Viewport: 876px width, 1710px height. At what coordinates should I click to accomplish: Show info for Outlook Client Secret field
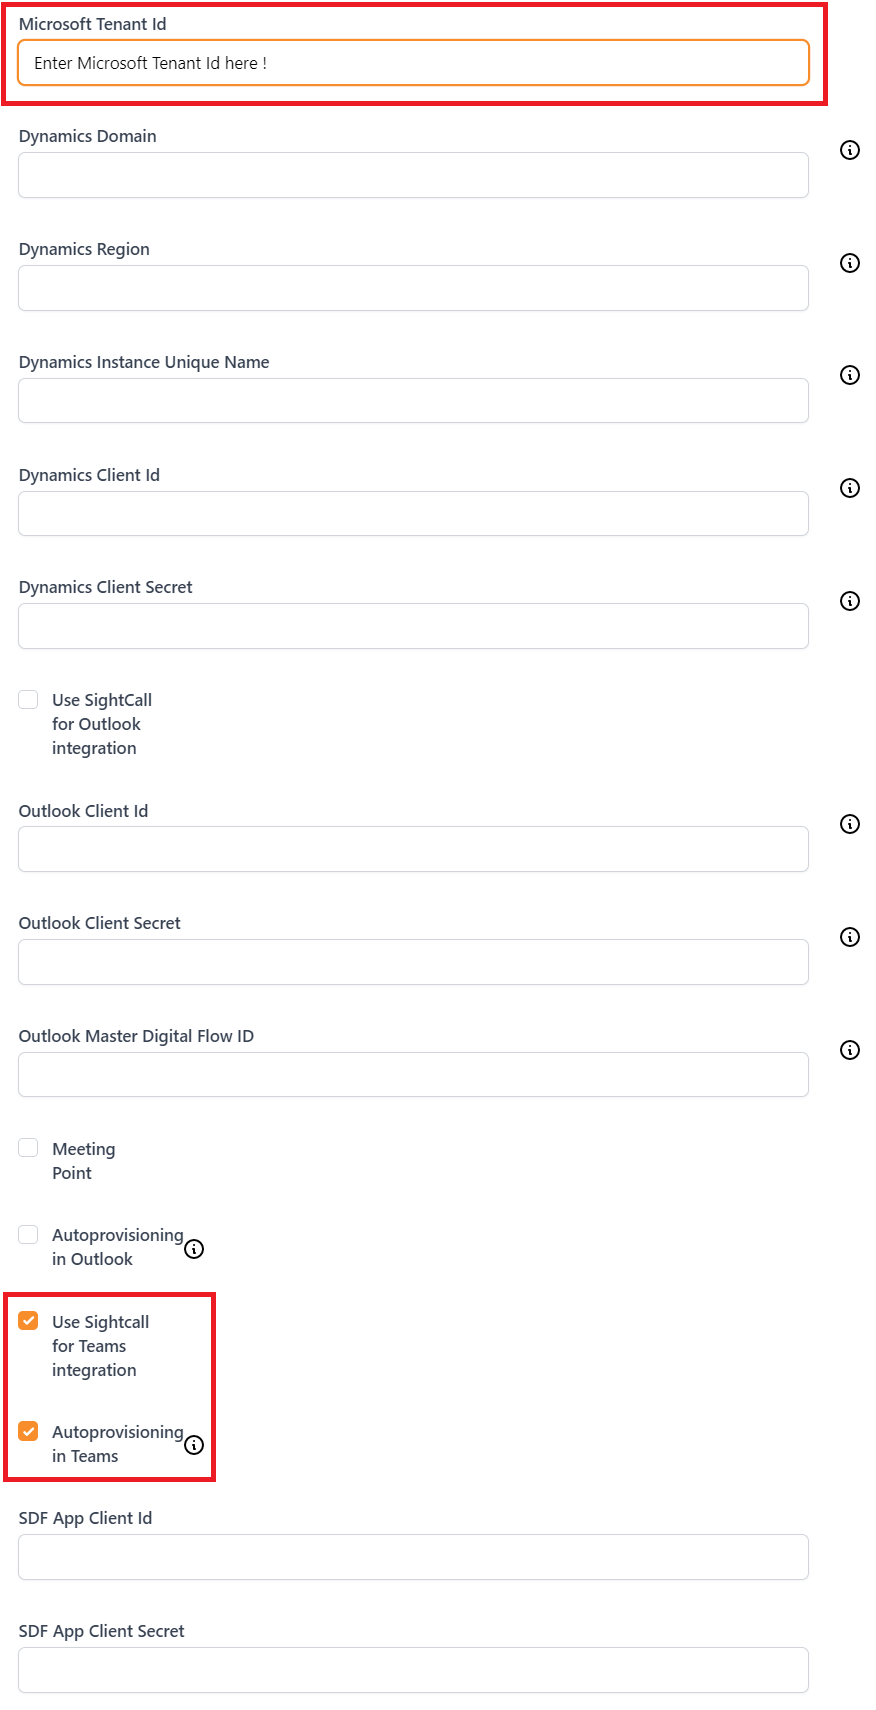850,937
